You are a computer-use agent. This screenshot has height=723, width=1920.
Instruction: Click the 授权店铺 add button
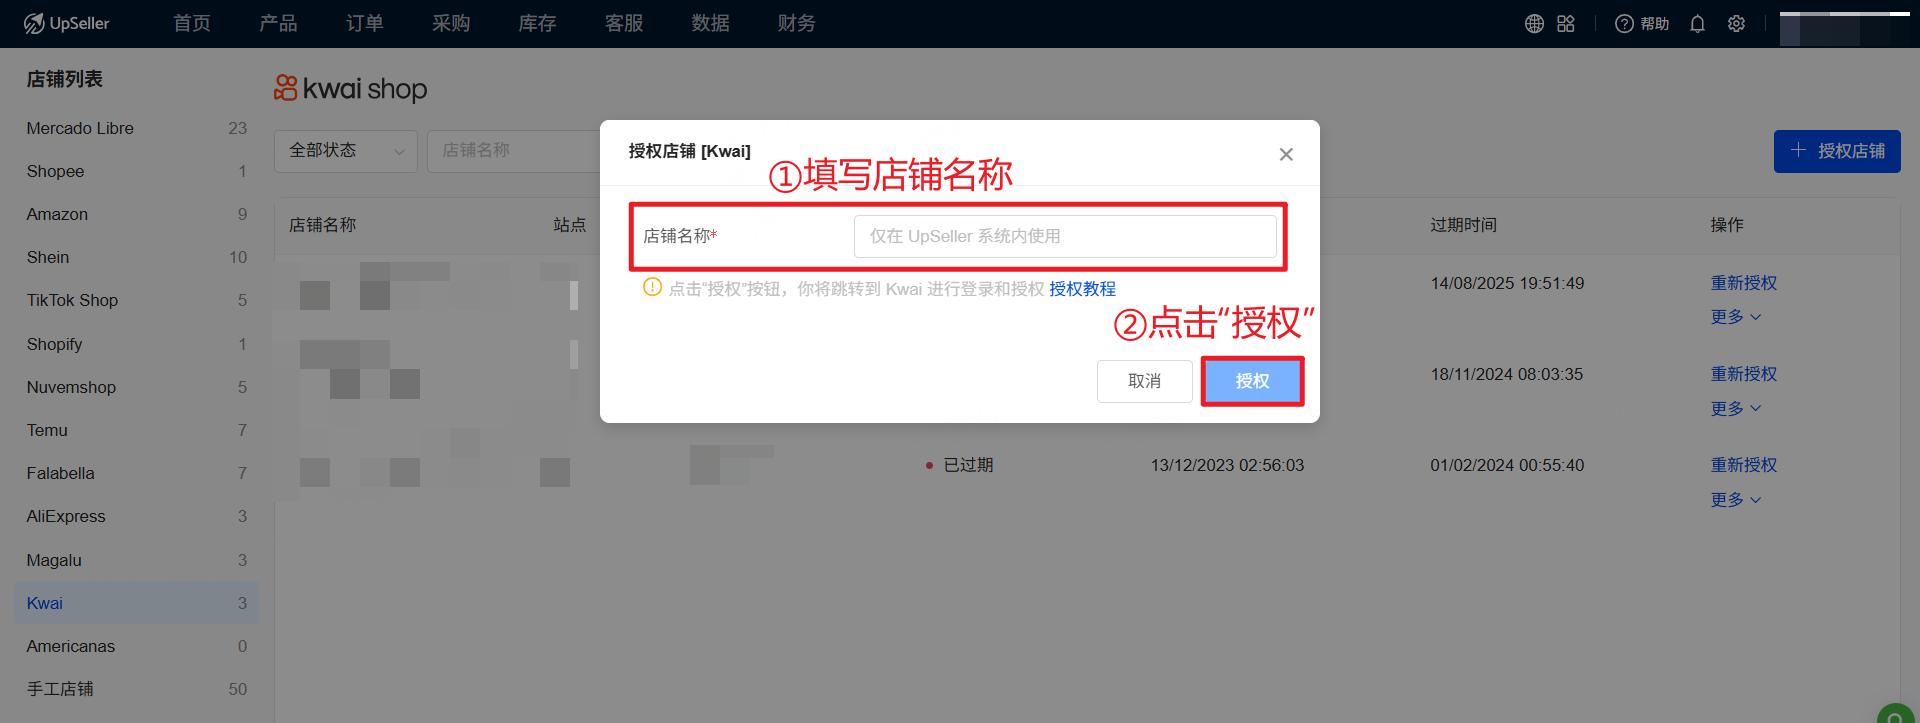1837,151
